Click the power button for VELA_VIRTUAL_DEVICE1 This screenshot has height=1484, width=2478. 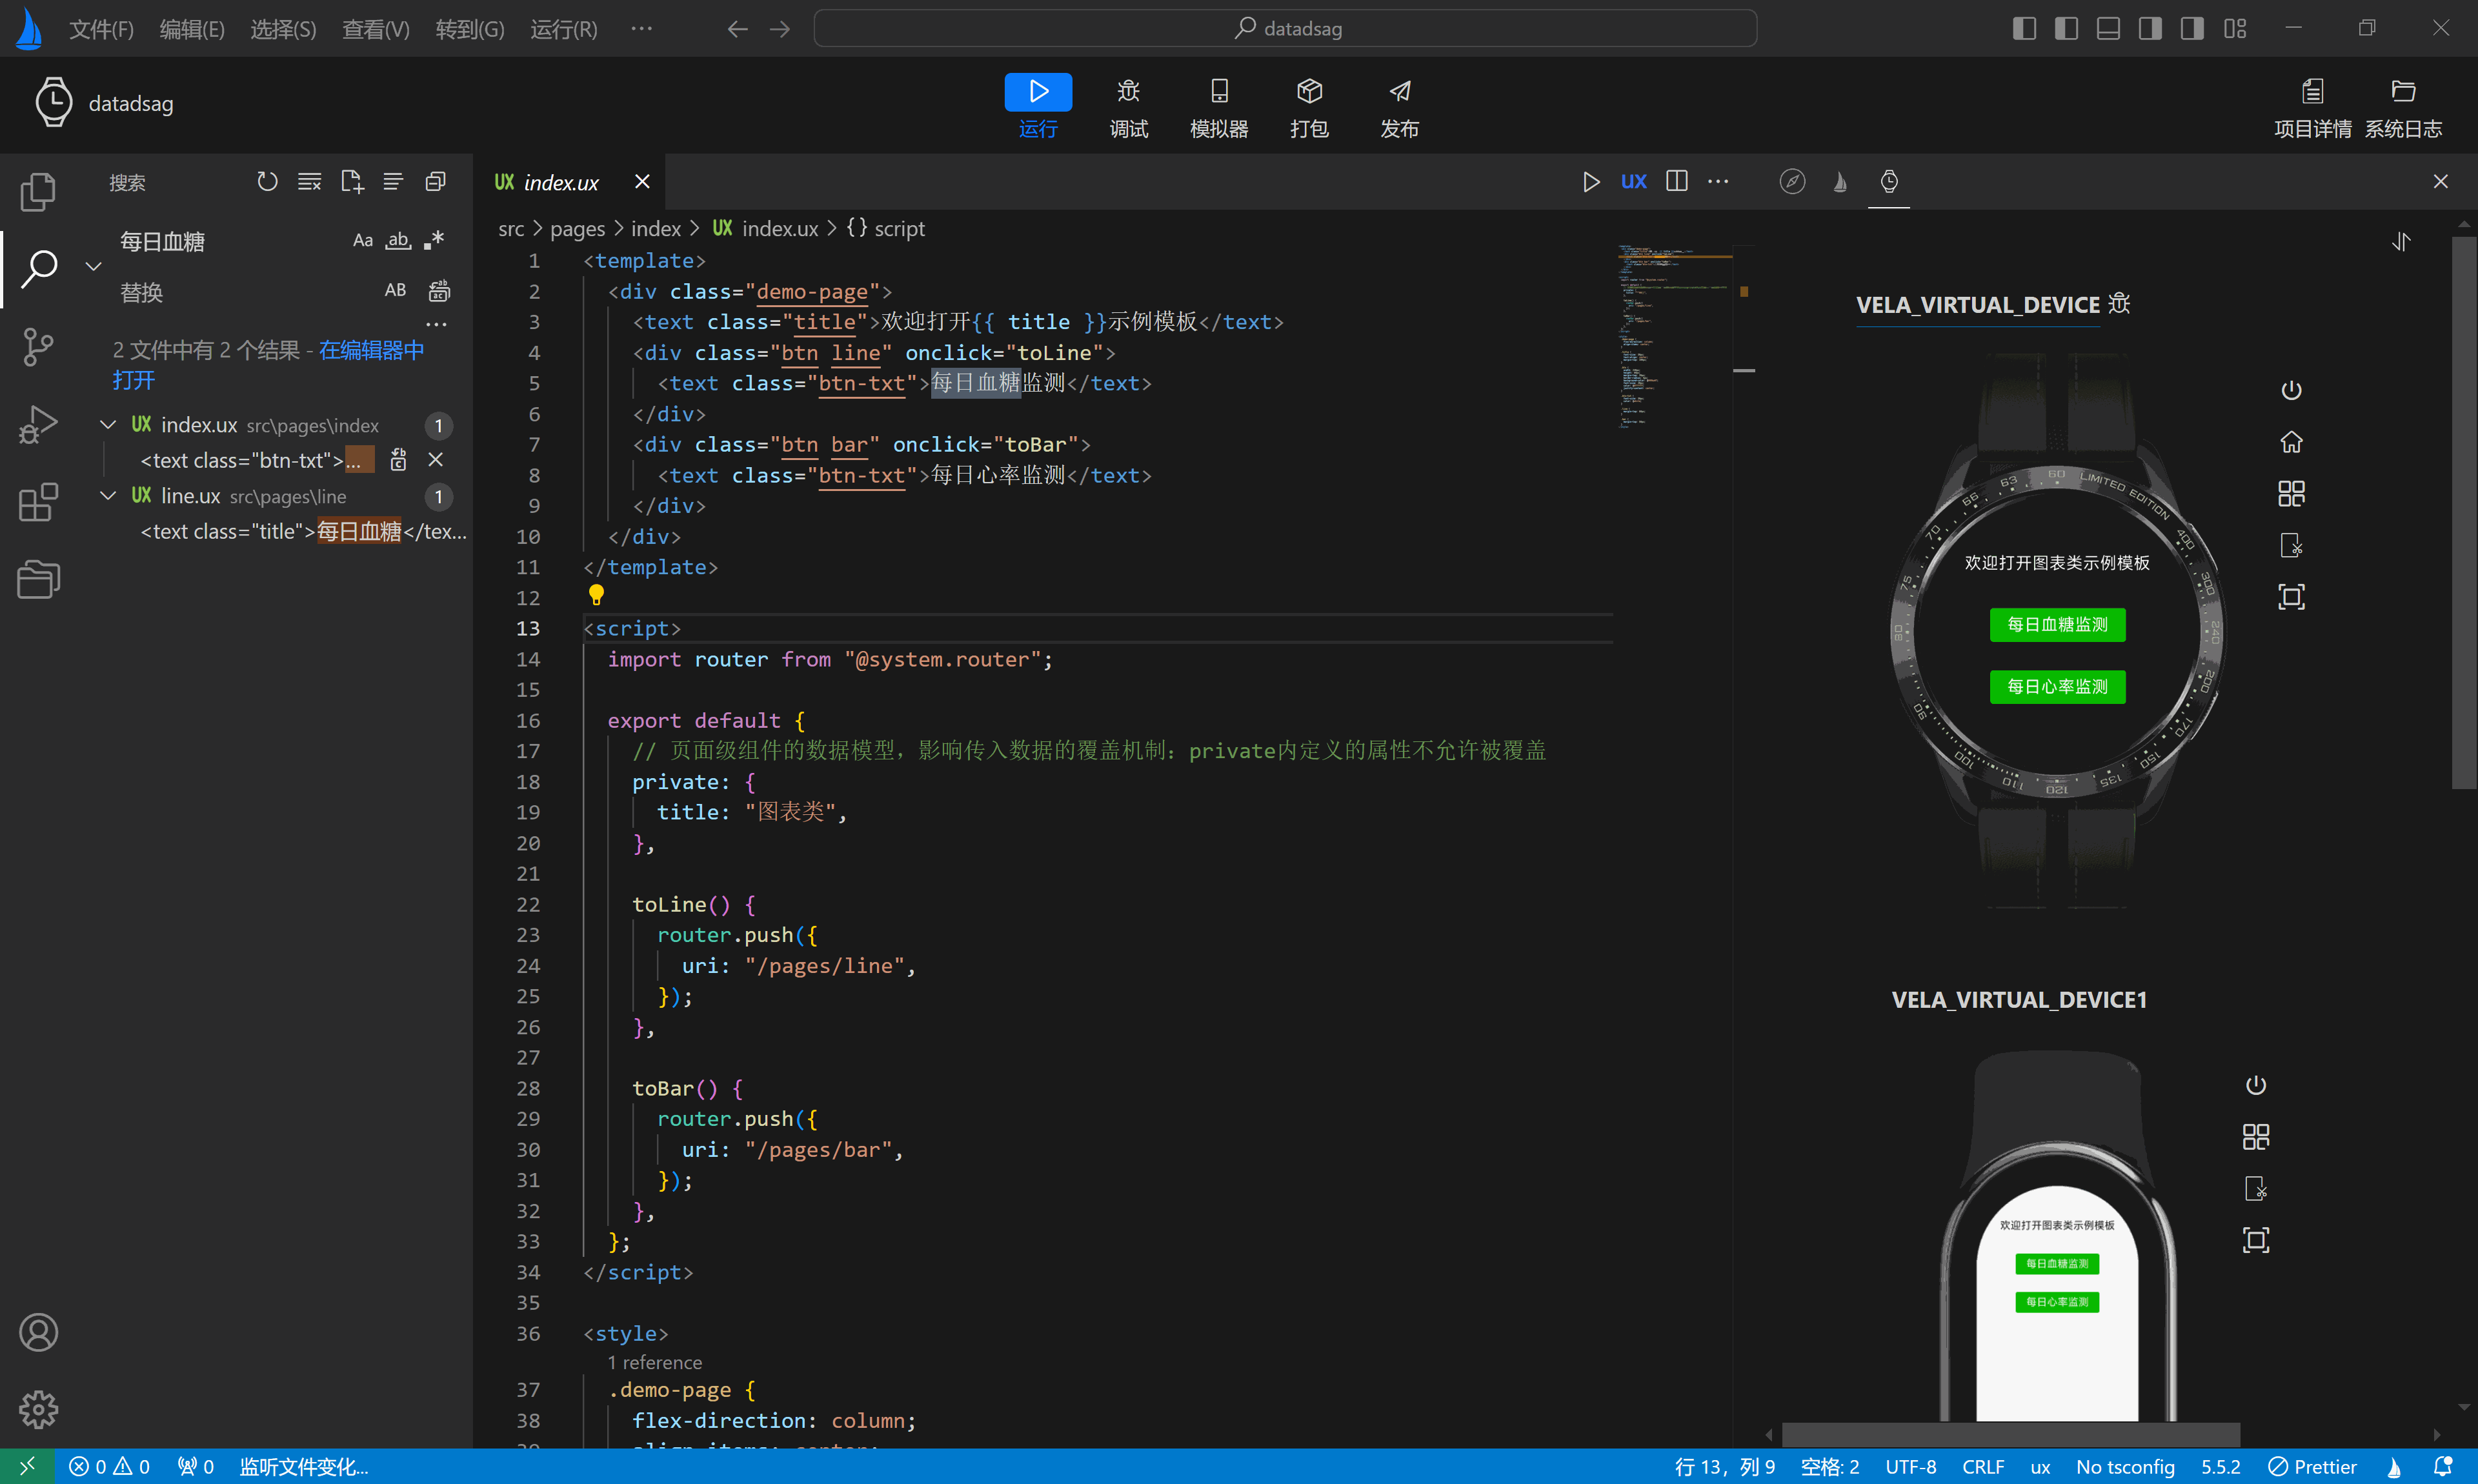pyautogui.click(x=2256, y=1085)
